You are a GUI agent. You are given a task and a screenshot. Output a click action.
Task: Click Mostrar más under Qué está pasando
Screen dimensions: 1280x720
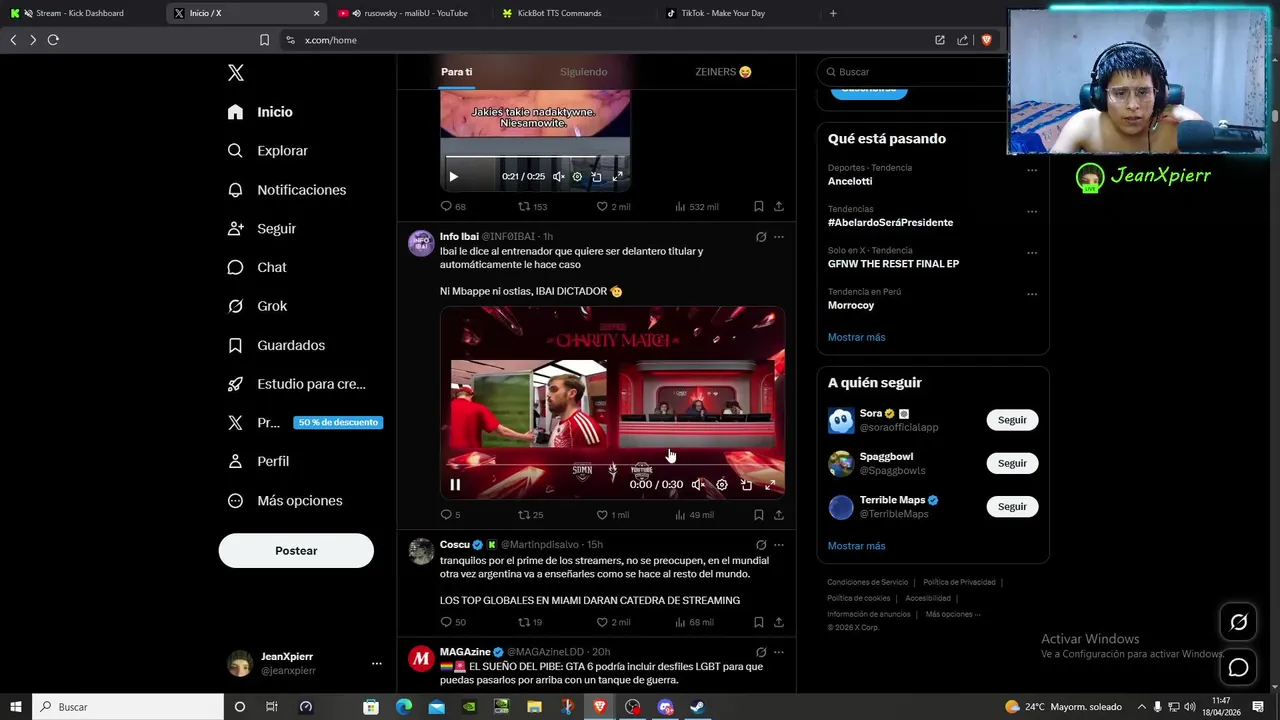point(856,337)
